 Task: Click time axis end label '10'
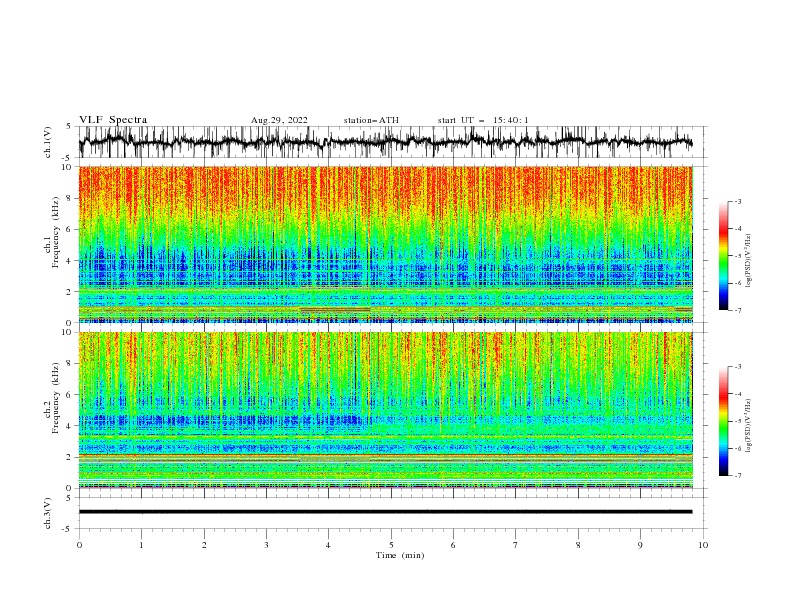(x=703, y=545)
